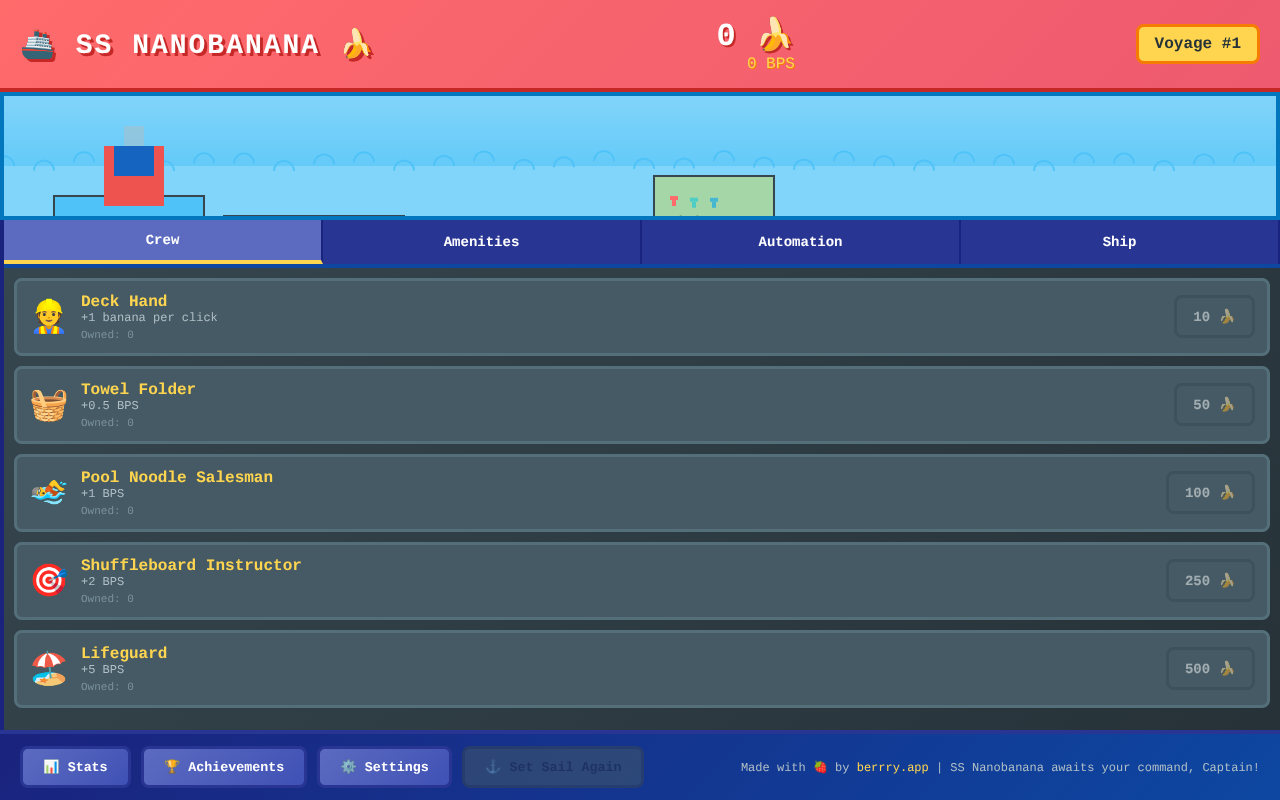The image size is (1280, 800).
Task: Switch to the Amenities tab
Action: (481, 242)
